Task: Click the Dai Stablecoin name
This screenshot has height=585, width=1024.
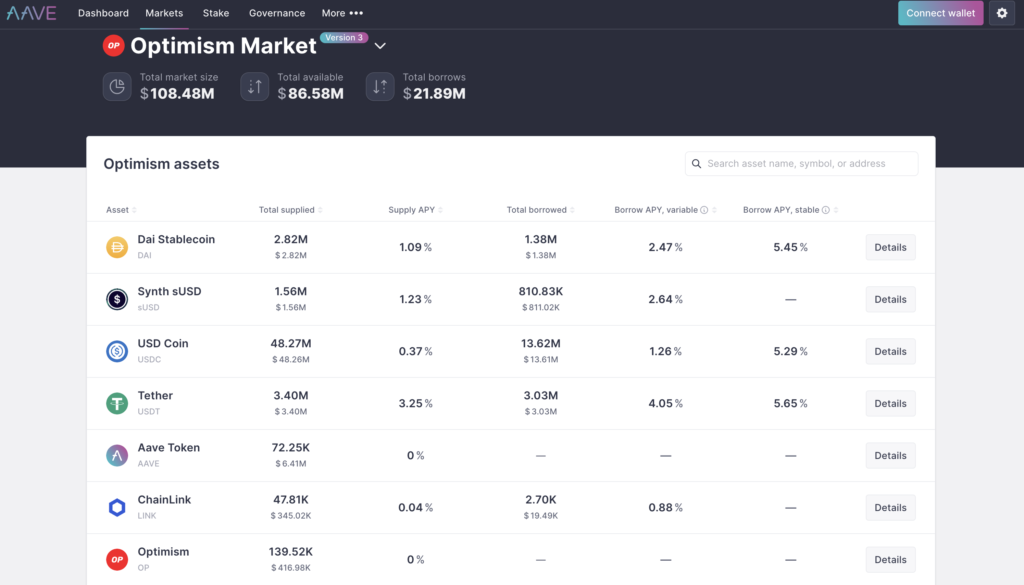Action: coord(176,240)
